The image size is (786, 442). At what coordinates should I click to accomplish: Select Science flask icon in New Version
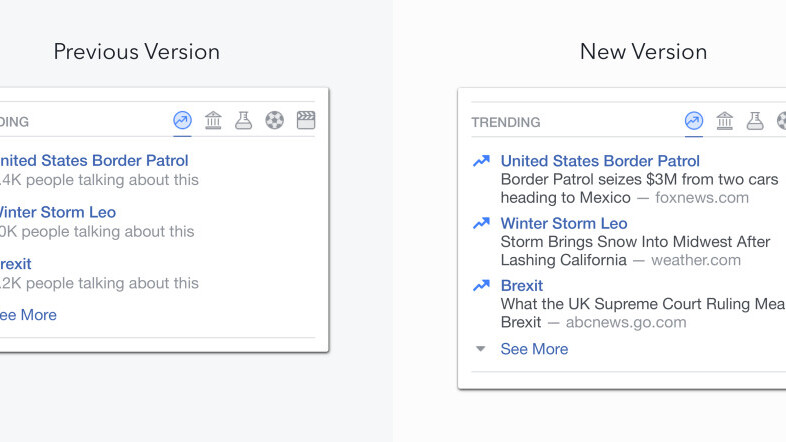coord(756,121)
